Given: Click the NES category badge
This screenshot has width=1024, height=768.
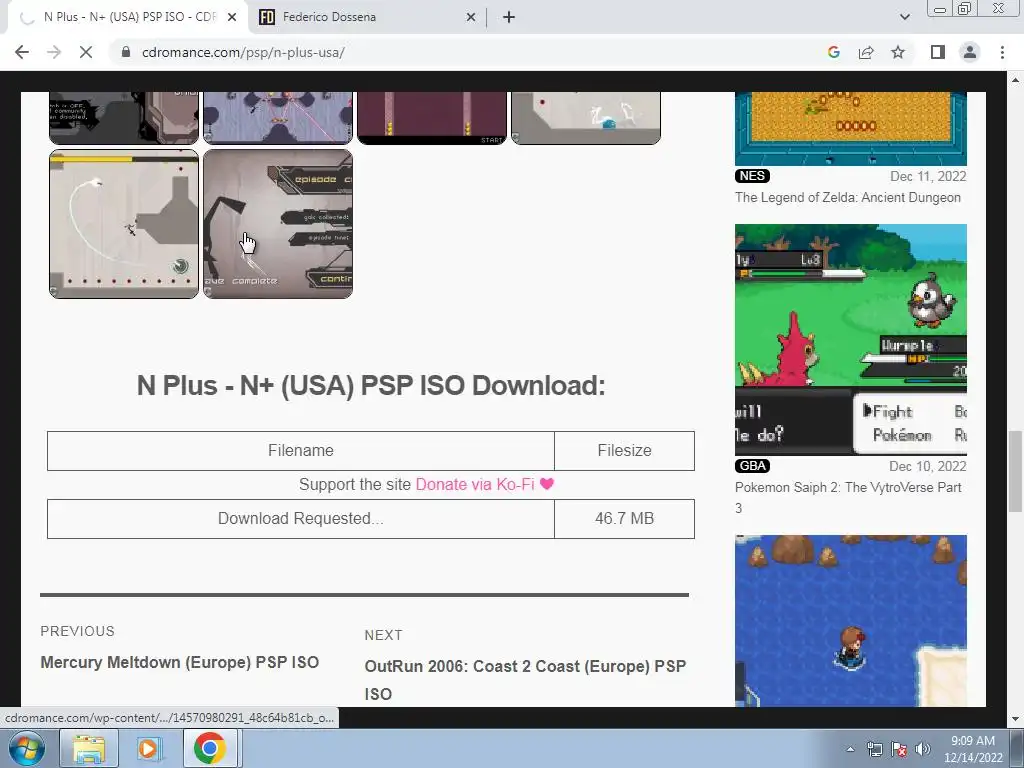Looking at the screenshot, I should tap(752, 176).
